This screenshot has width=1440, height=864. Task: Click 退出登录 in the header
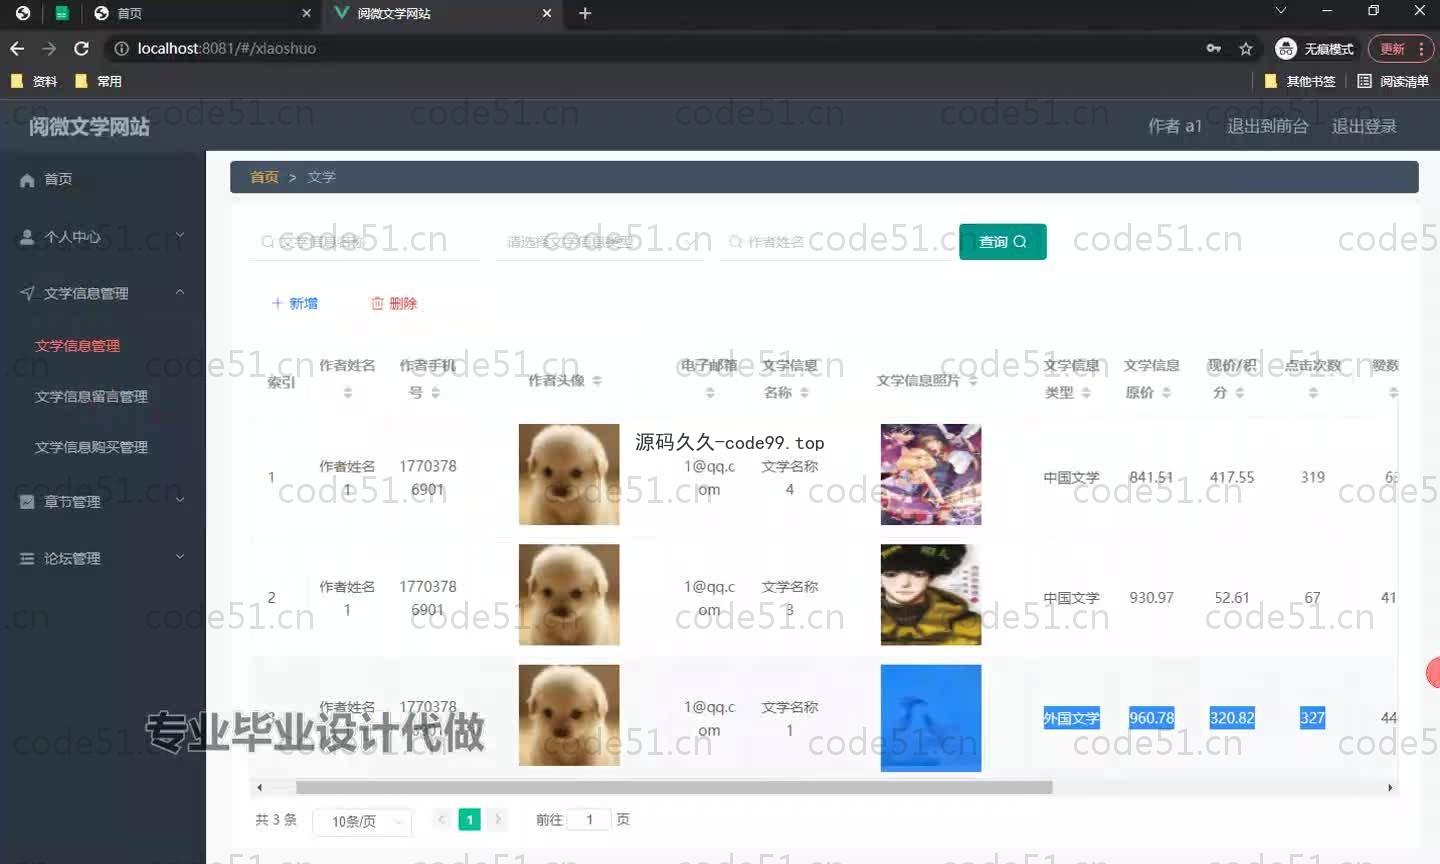pyautogui.click(x=1364, y=126)
